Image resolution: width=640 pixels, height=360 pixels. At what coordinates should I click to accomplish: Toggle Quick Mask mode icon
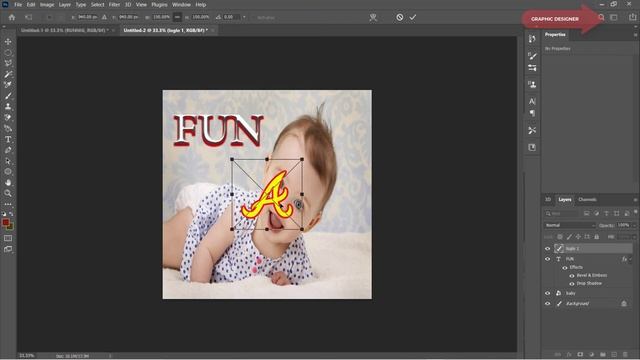8,238
